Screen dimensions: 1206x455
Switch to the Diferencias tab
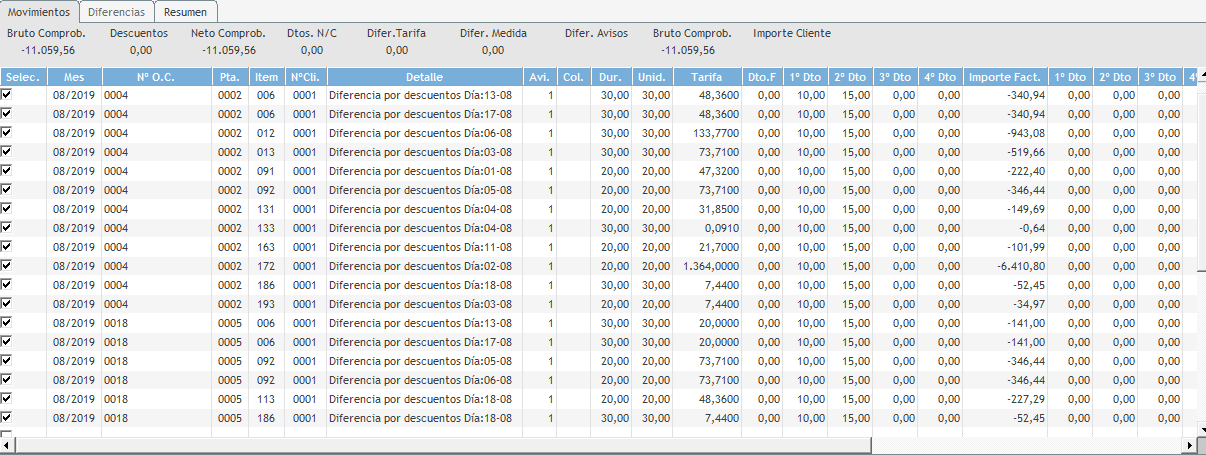click(x=116, y=12)
